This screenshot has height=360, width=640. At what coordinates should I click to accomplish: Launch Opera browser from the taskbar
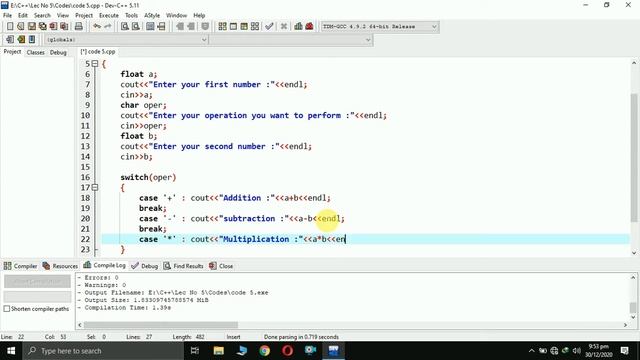pyautogui.click(x=287, y=351)
